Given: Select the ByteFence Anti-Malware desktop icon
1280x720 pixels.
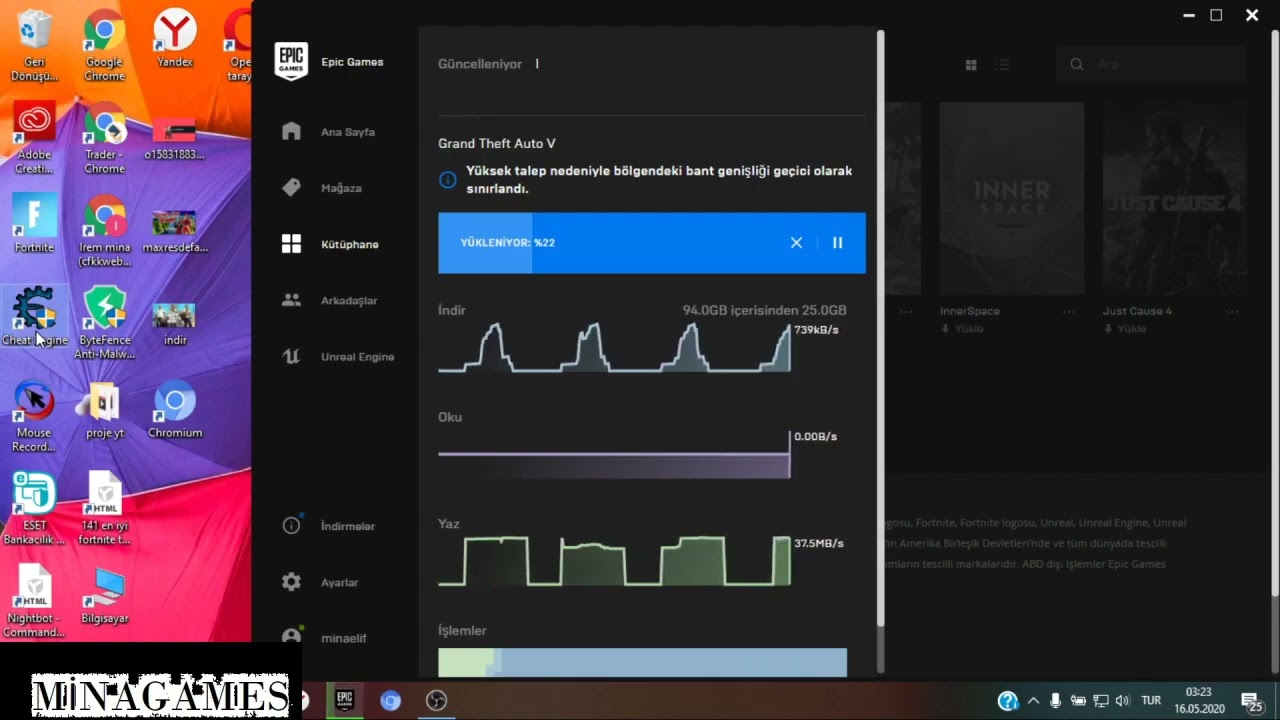Looking at the screenshot, I should click(x=104, y=323).
